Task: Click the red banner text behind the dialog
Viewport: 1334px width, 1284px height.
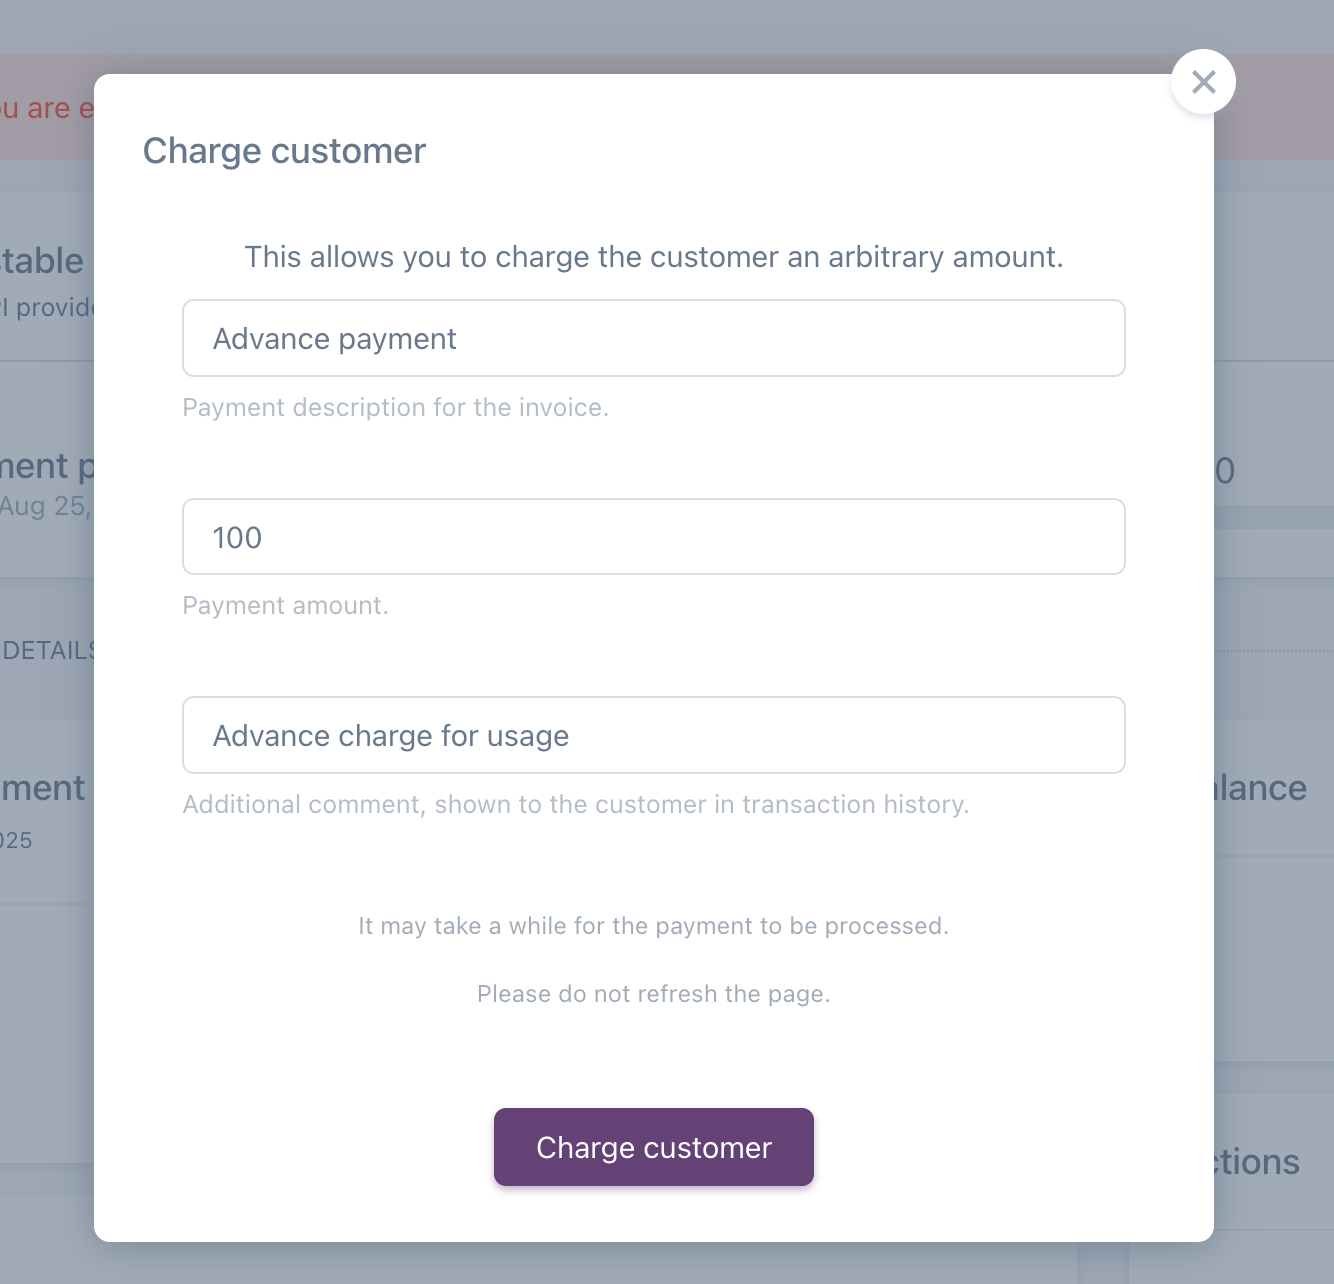Action: coord(45,108)
